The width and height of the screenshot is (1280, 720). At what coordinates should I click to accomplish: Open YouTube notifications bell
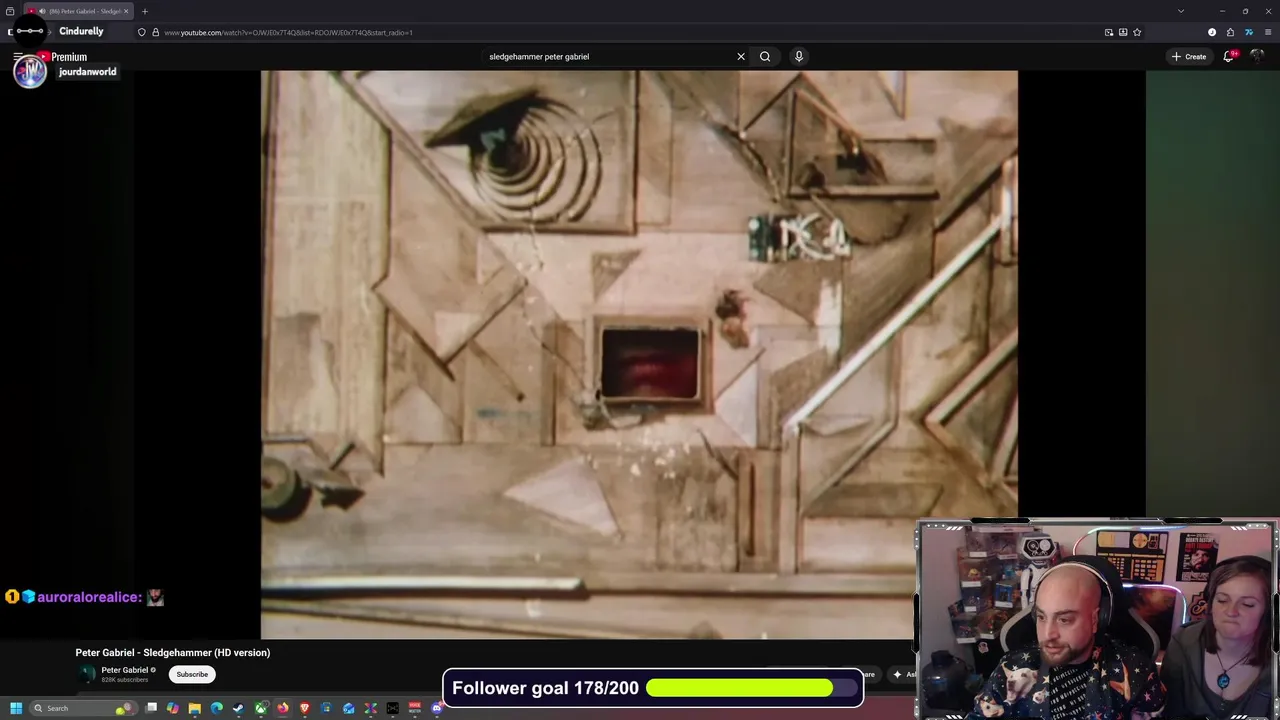1229,57
